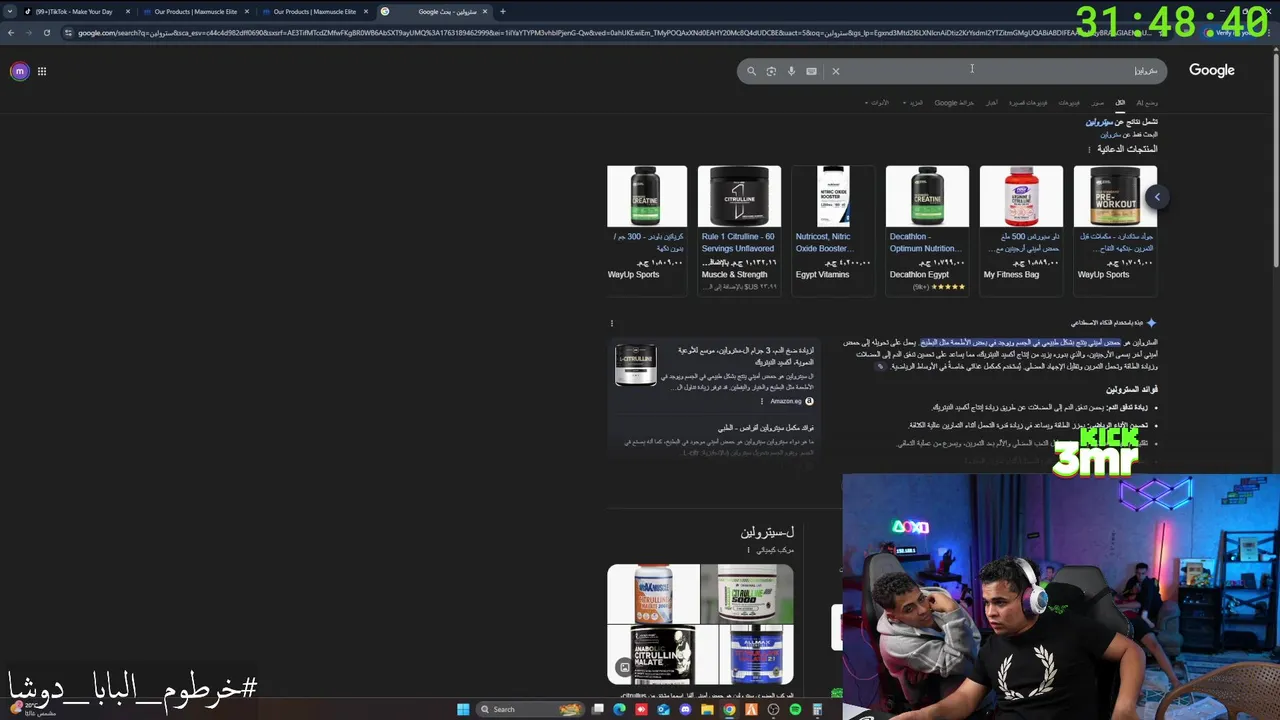Open the three-dot menu beside sponsored products heading
Viewport: 1280px width, 720px height.
(1090, 149)
